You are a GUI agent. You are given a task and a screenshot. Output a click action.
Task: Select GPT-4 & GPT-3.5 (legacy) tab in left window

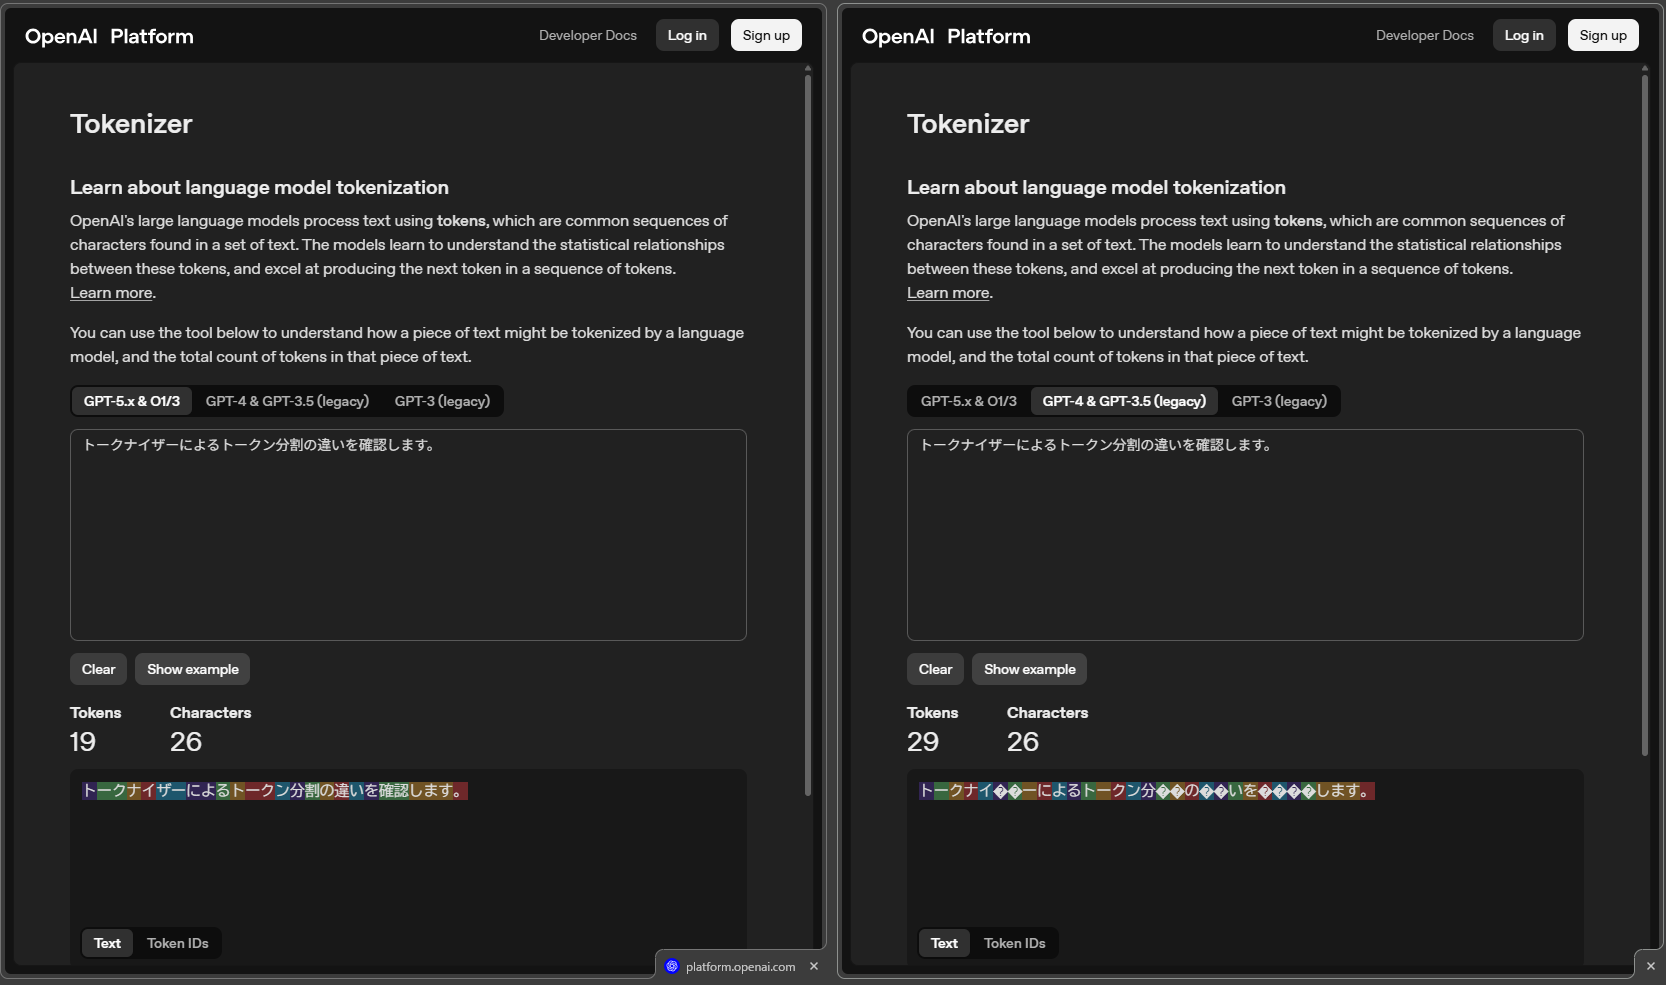(287, 401)
